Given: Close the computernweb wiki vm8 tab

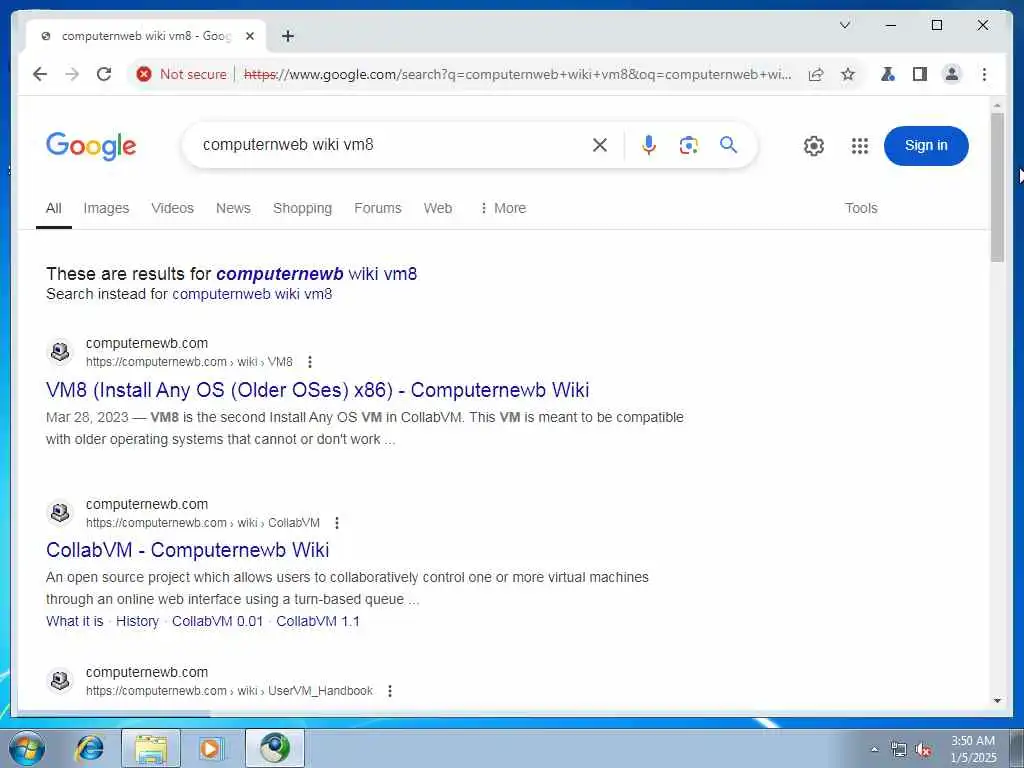Looking at the screenshot, I should click(x=249, y=37).
